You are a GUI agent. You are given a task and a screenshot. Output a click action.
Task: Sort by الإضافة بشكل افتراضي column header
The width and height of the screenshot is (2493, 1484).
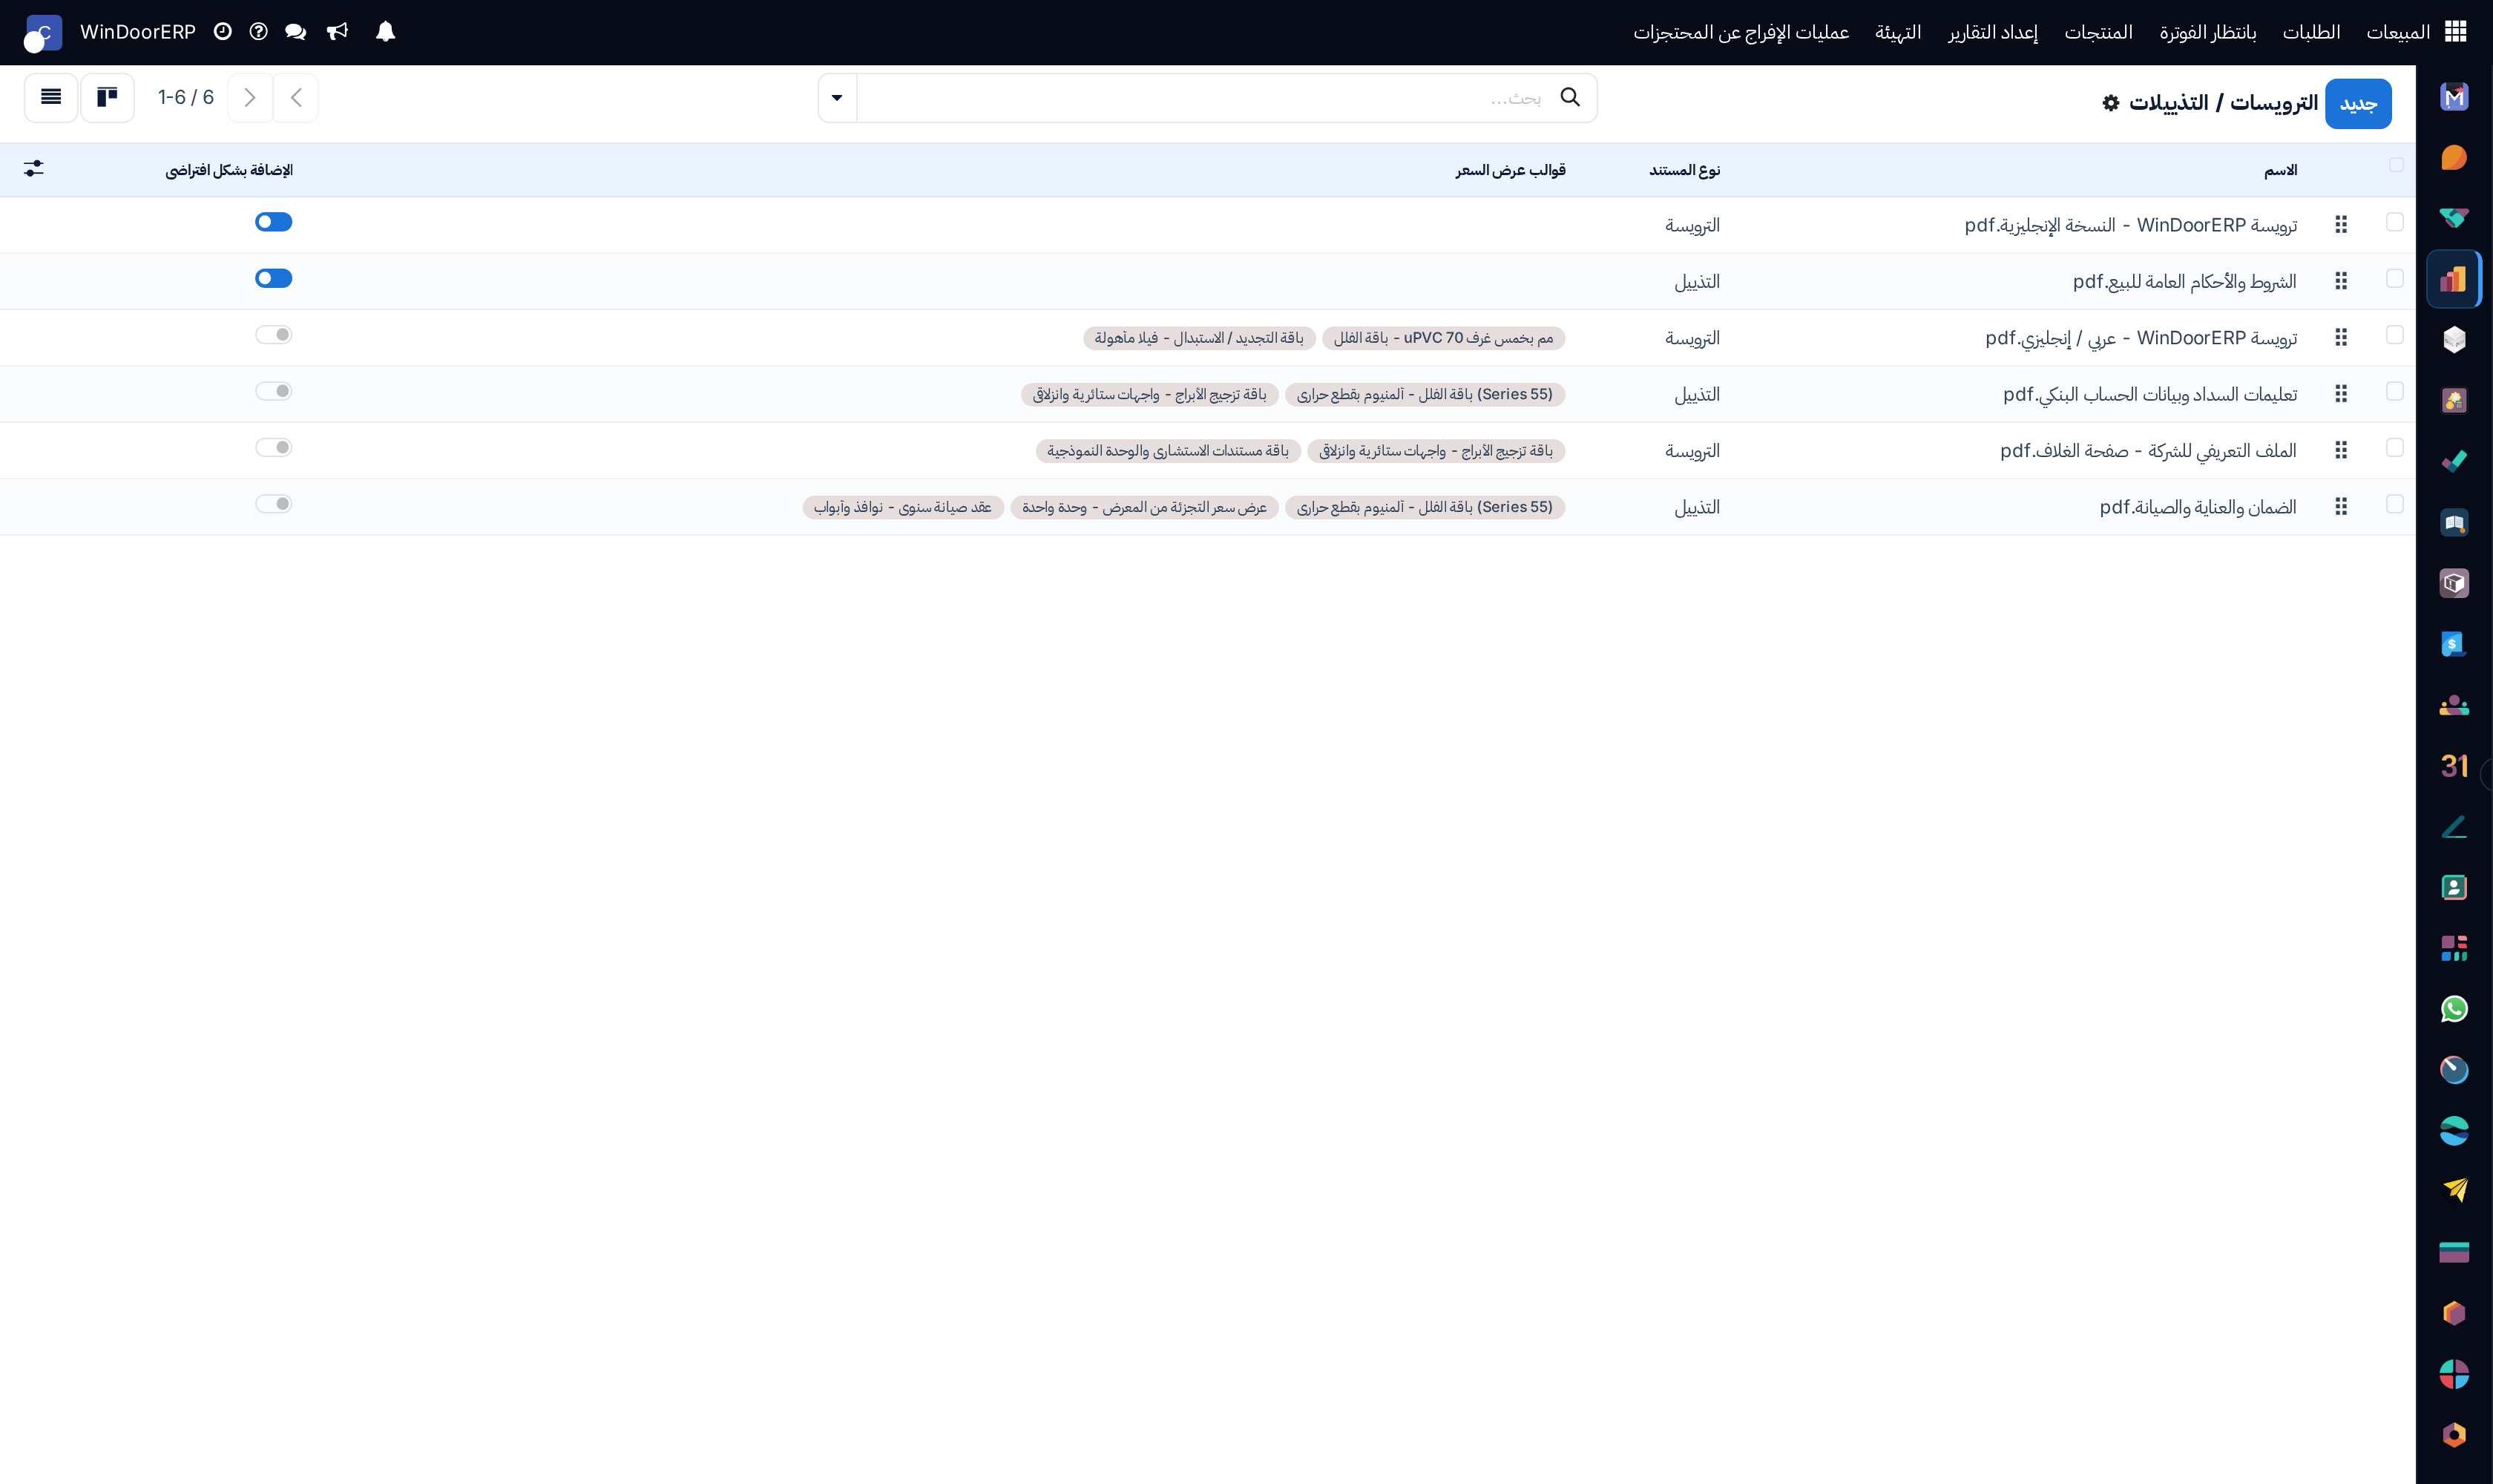coord(229,170)
